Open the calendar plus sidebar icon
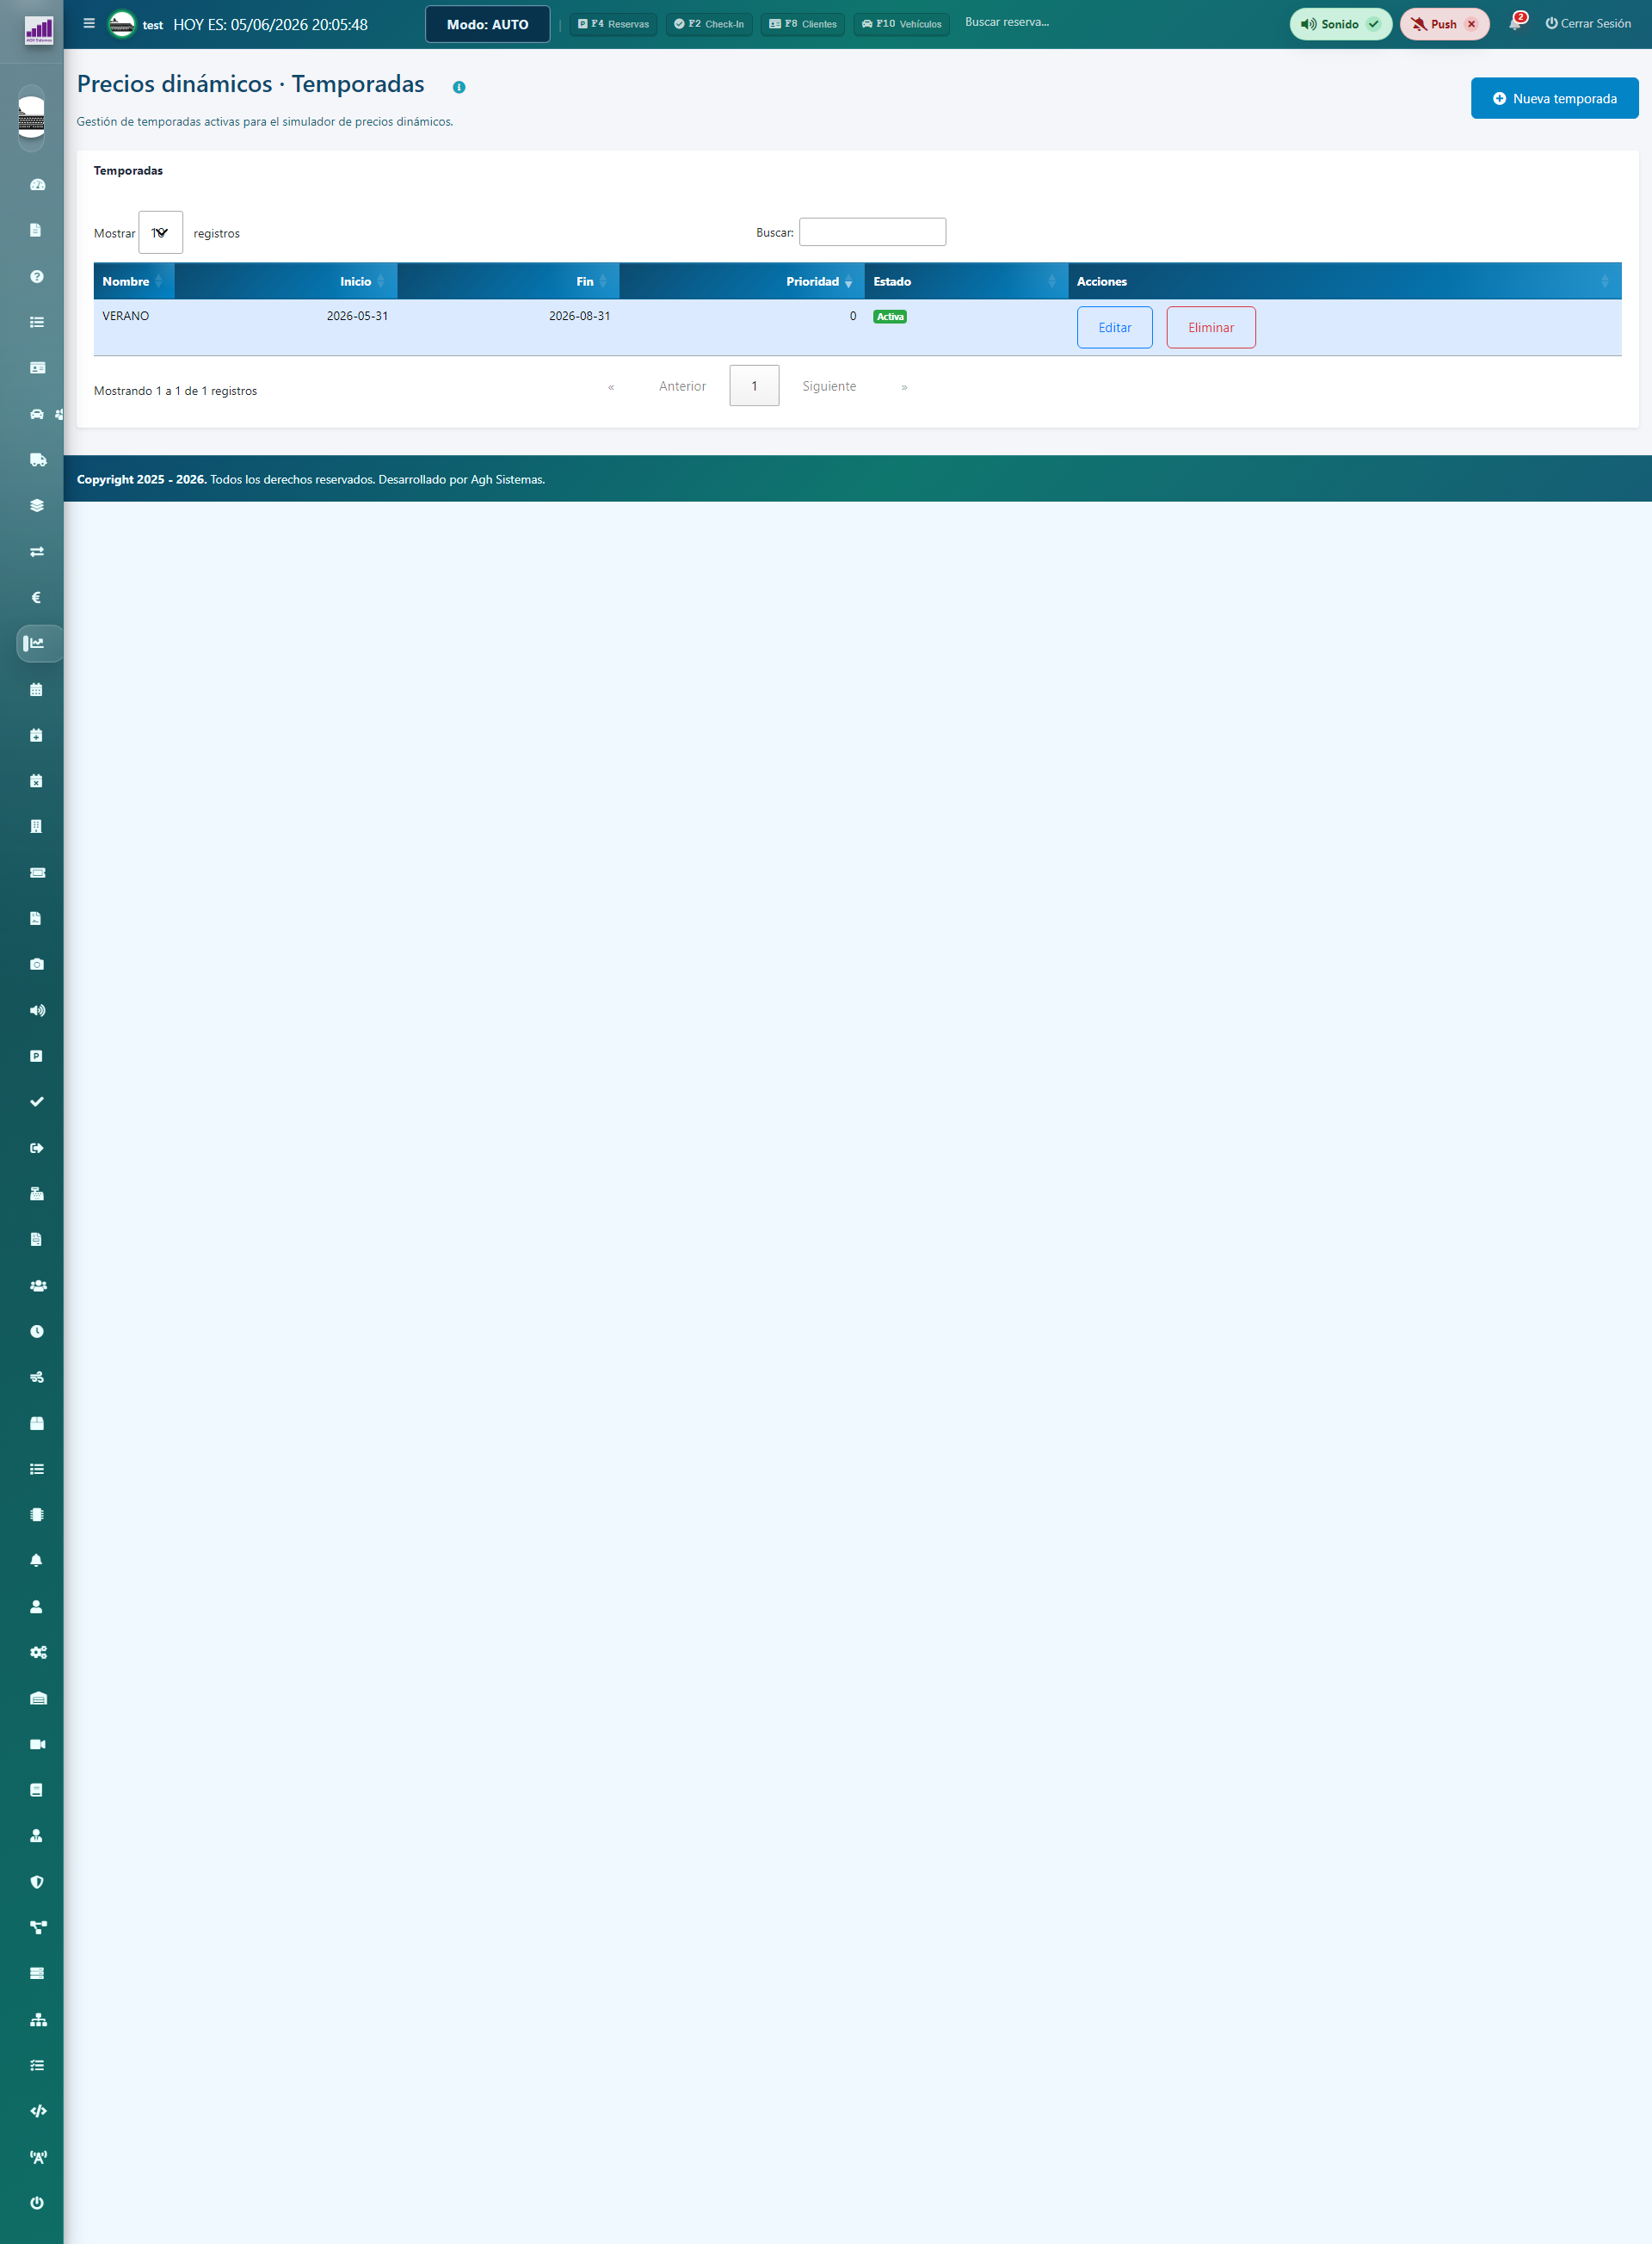1652x2244 pixels. [x=37, y=735]
